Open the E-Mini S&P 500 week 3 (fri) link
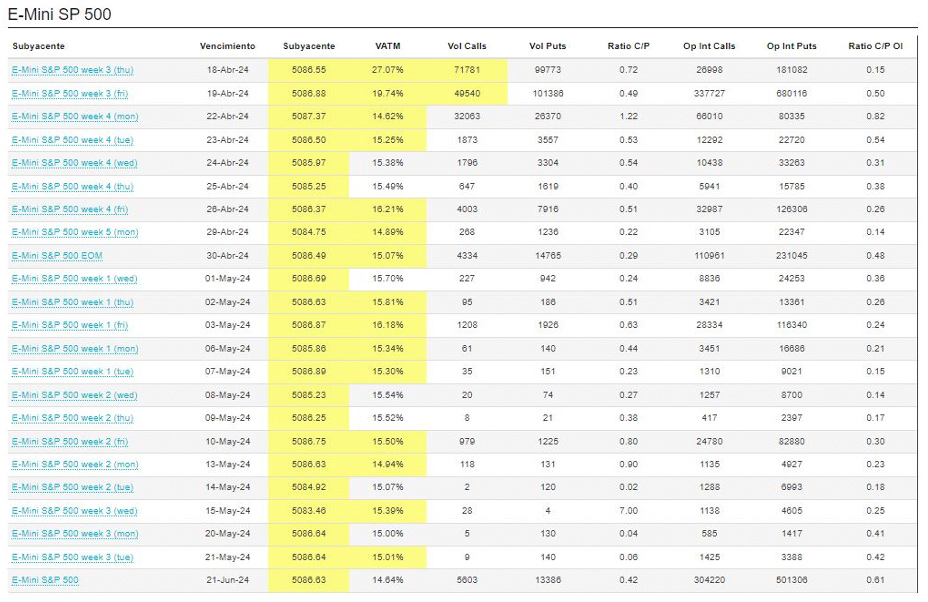The image size is (928, 602). point(70,93)
